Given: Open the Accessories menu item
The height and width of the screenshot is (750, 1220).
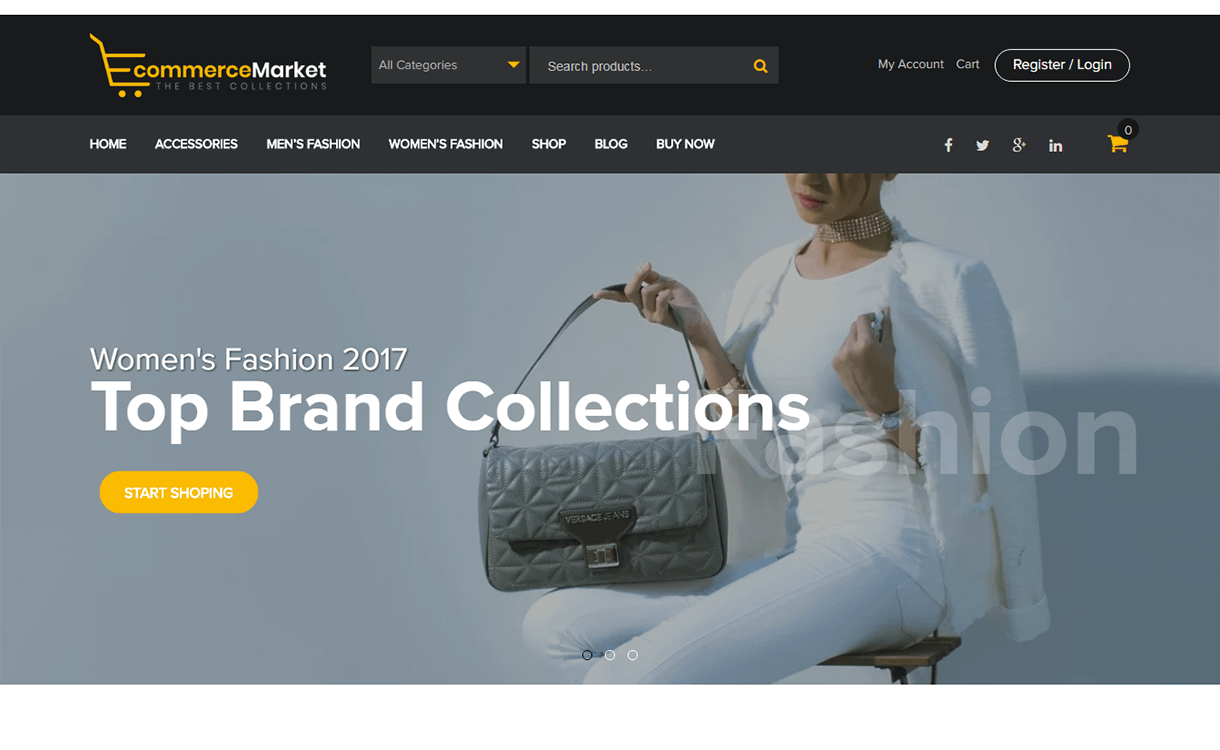Looking at the screenshot, I should pyautogui.click(x=196, y=144).
